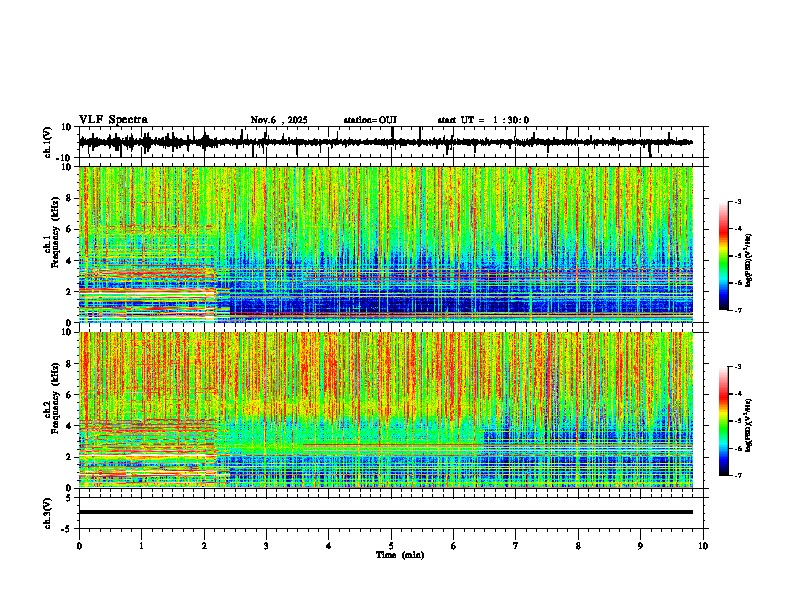Click the ch.2 colorbar label 'log(PSD)(V²/Hz)'

748,426
